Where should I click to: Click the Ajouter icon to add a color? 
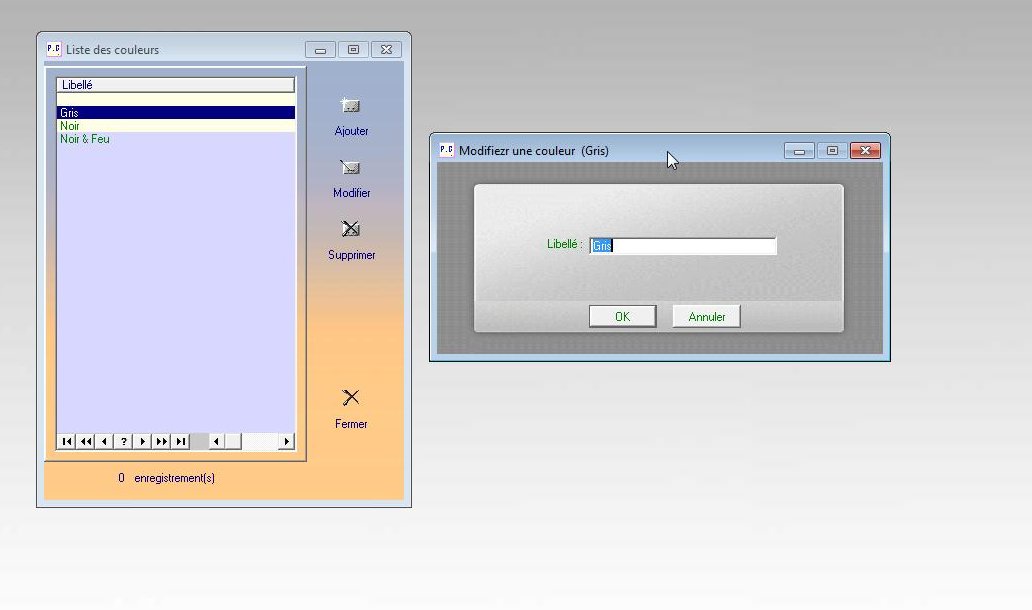click(351, 106)
